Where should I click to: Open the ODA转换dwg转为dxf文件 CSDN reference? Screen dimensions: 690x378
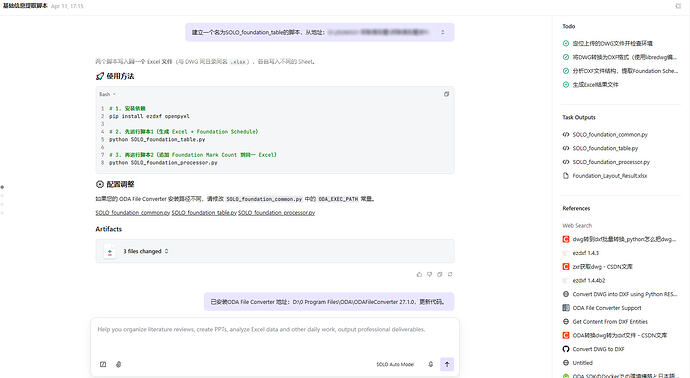coord(620,335)
